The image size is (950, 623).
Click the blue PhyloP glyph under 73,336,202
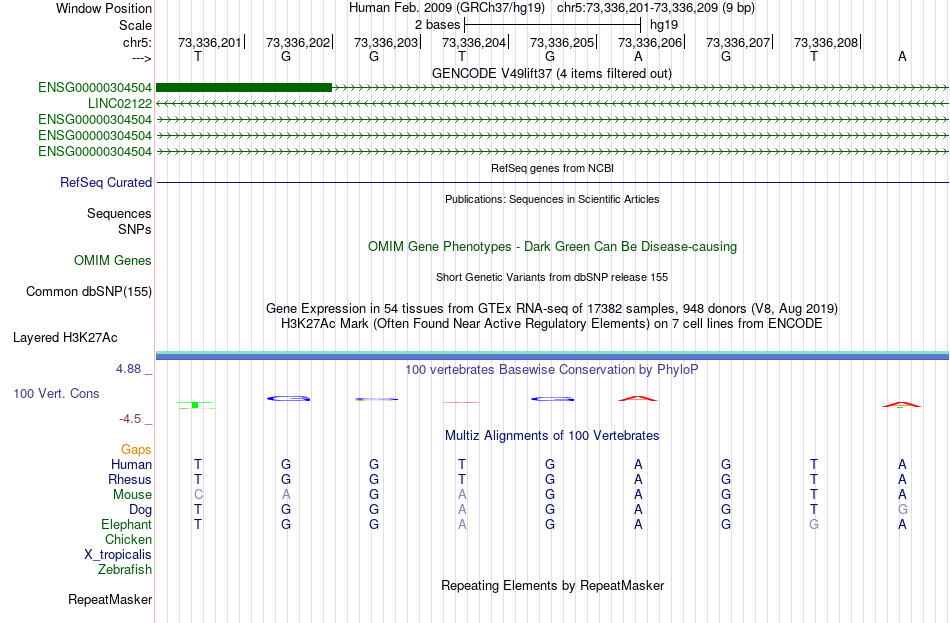click(x=288, y=398)
